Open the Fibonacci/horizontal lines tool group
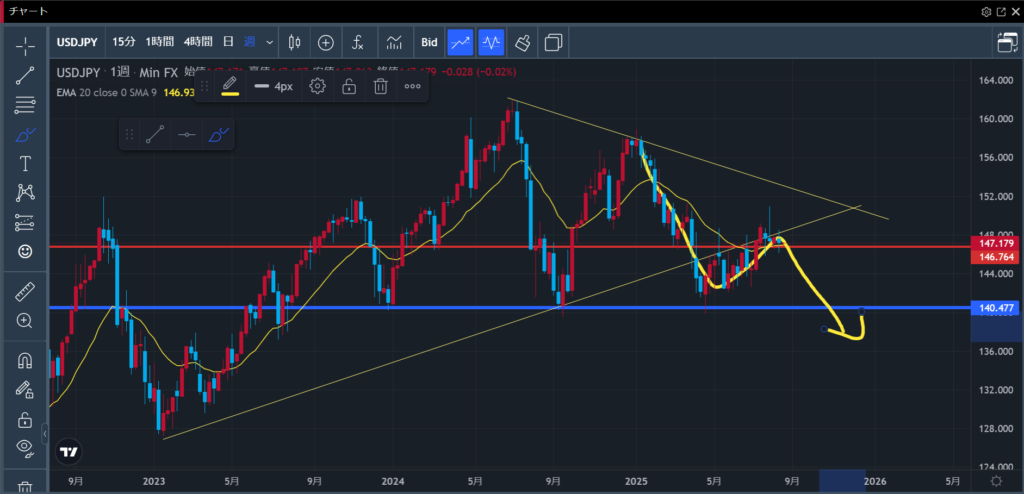Screen dimensions: 1024x494 click(25, 105)
